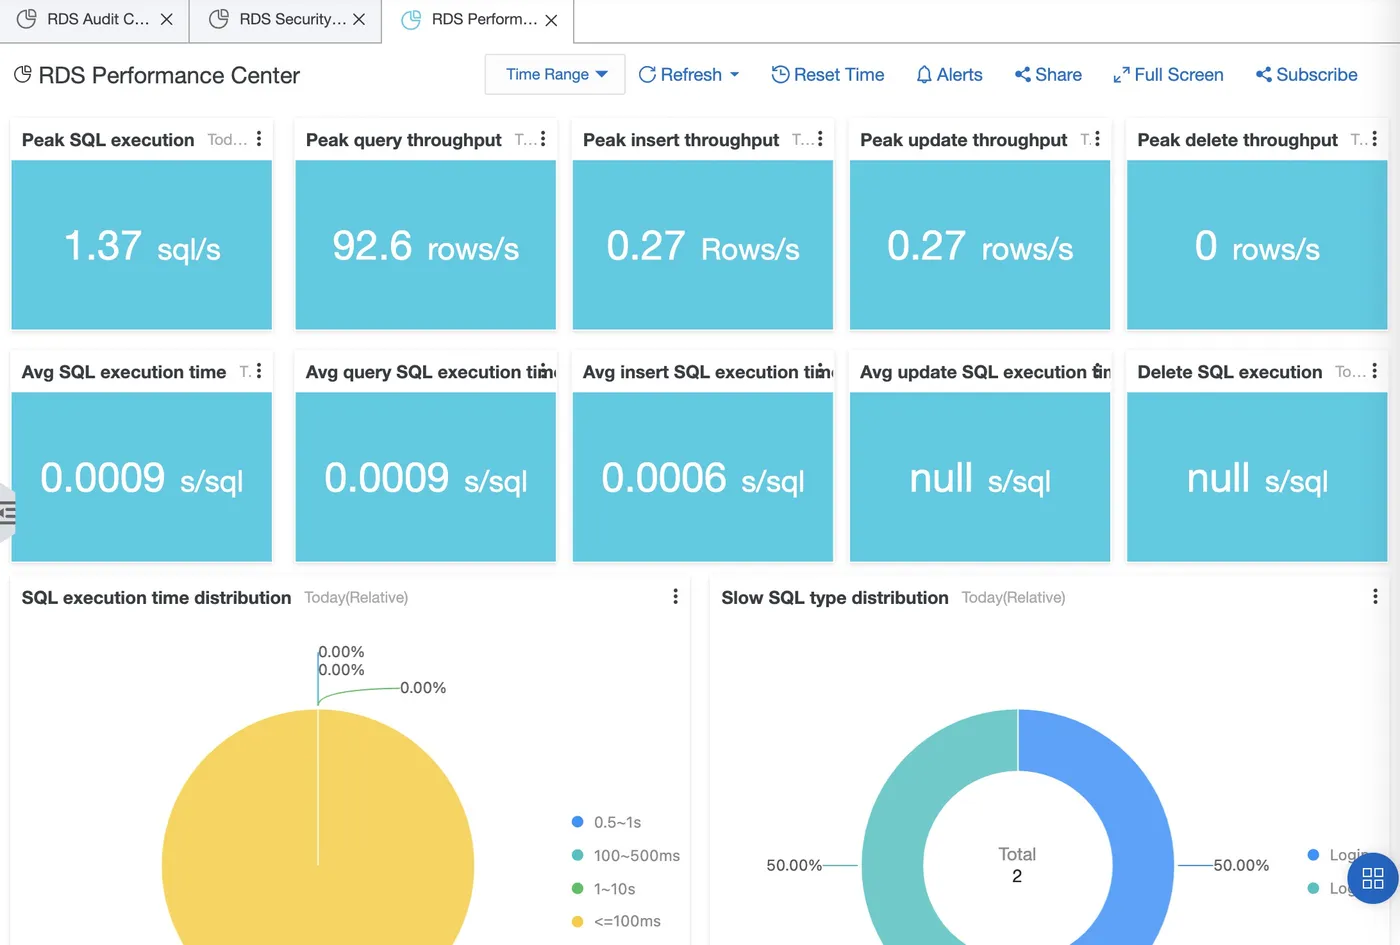Open Peak insert throughput options menu
The image size is (1400, 945).
(x=820, y=139)
